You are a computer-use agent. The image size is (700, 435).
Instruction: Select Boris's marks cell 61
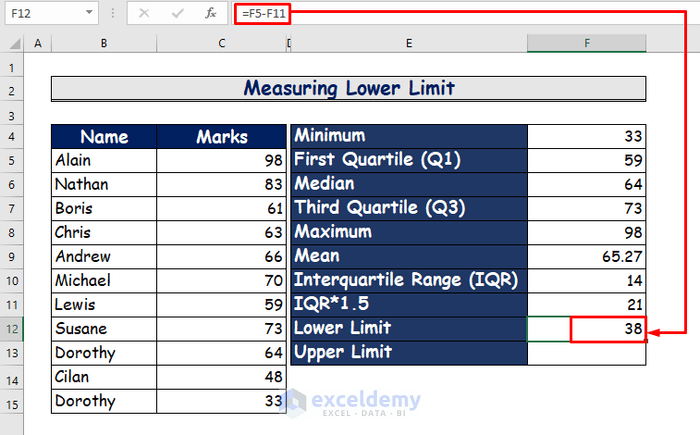click(221, 209)
